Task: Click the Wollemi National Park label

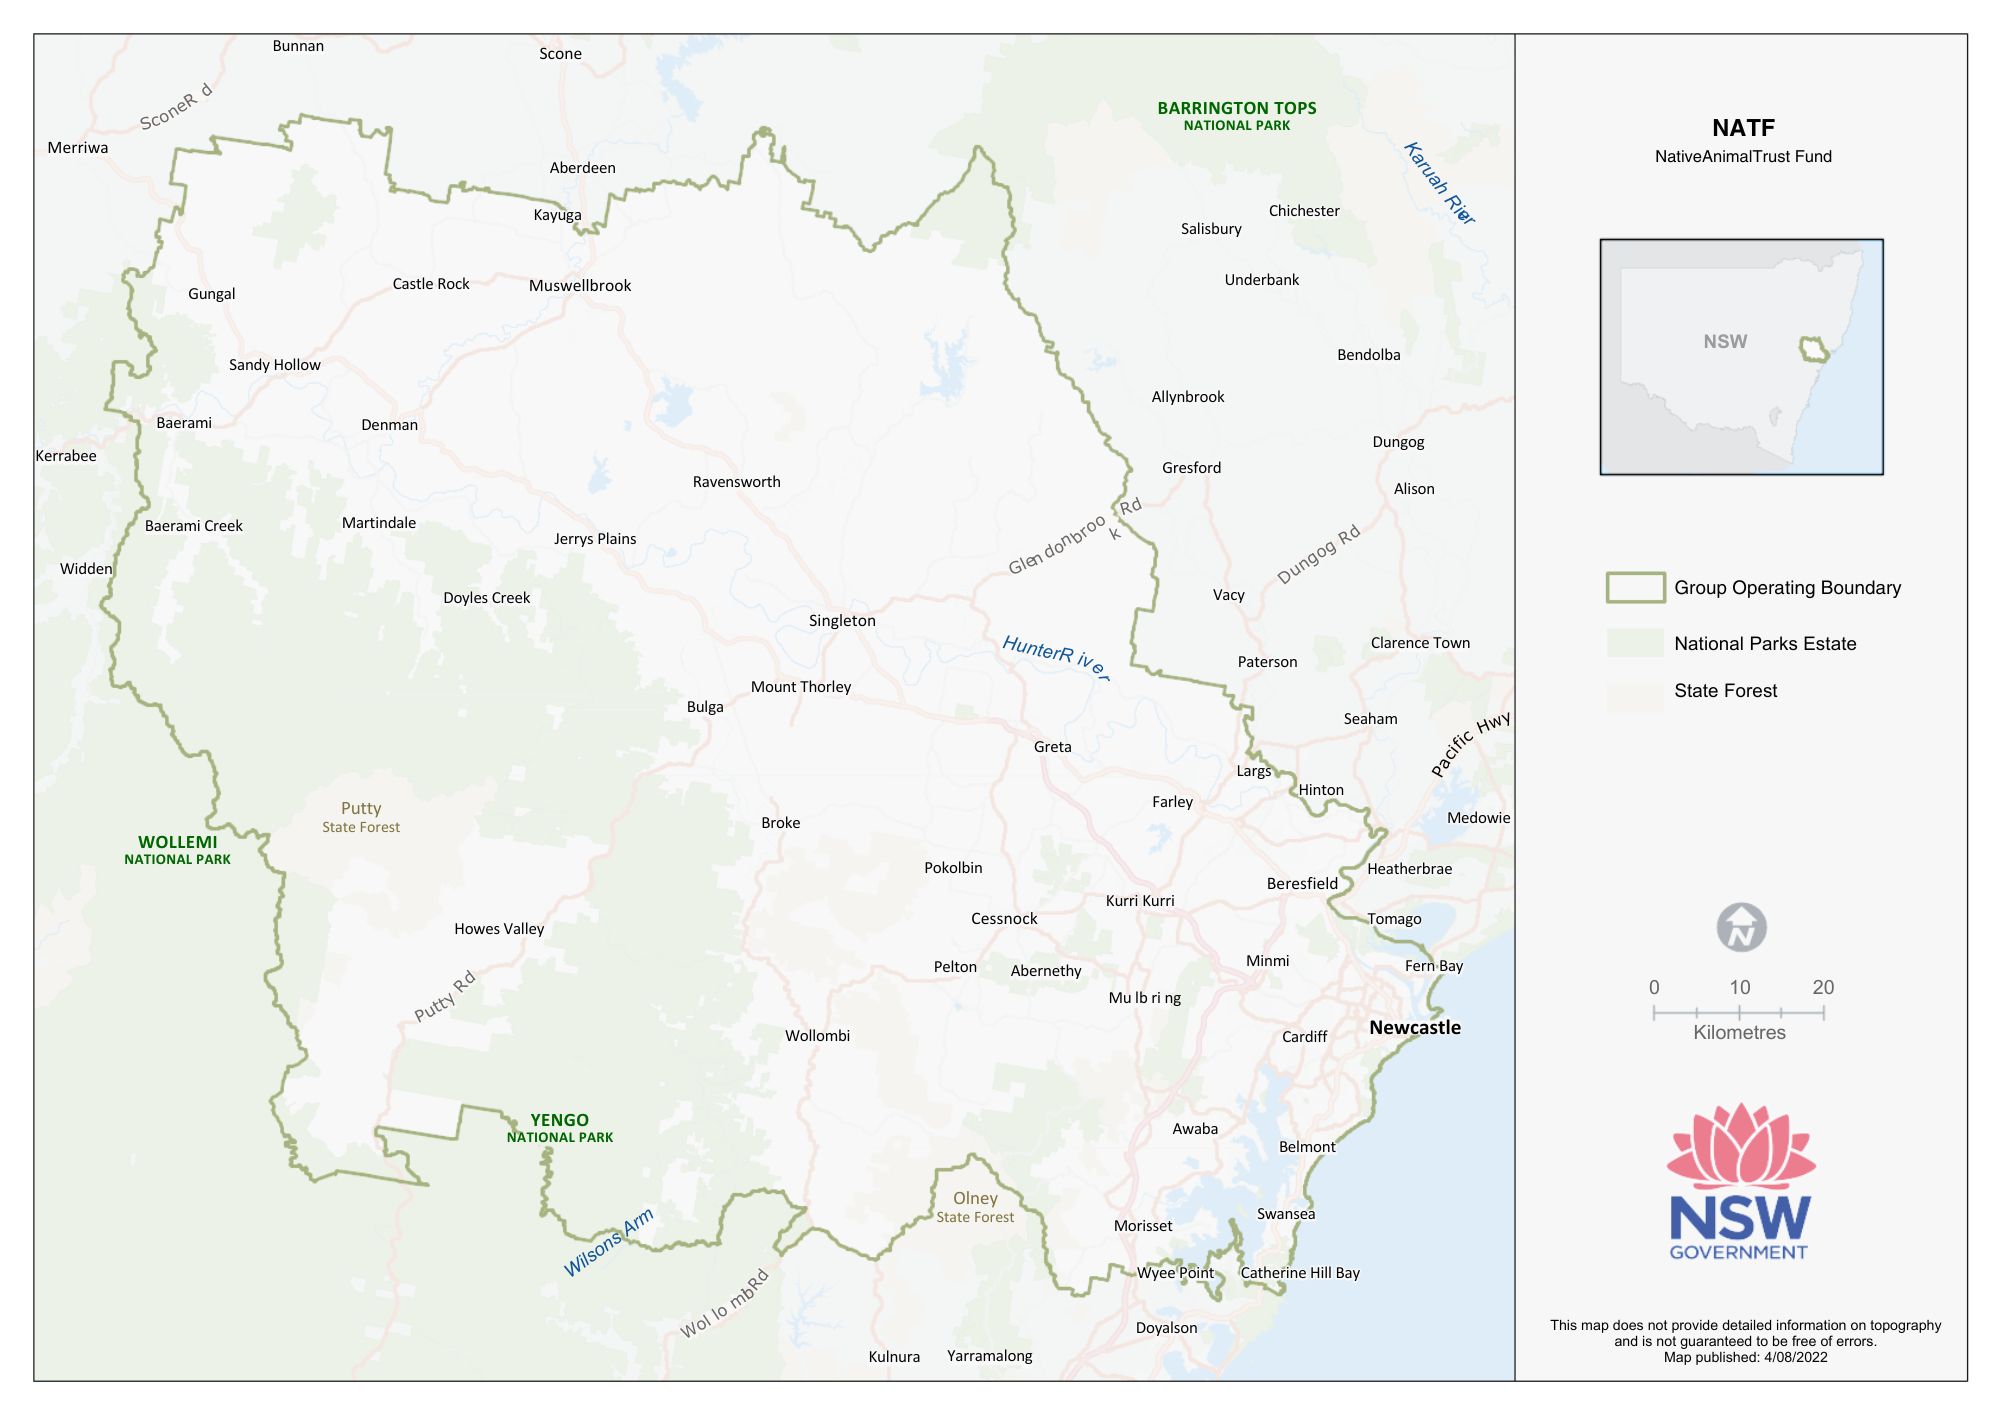Action: coord(177,850)
